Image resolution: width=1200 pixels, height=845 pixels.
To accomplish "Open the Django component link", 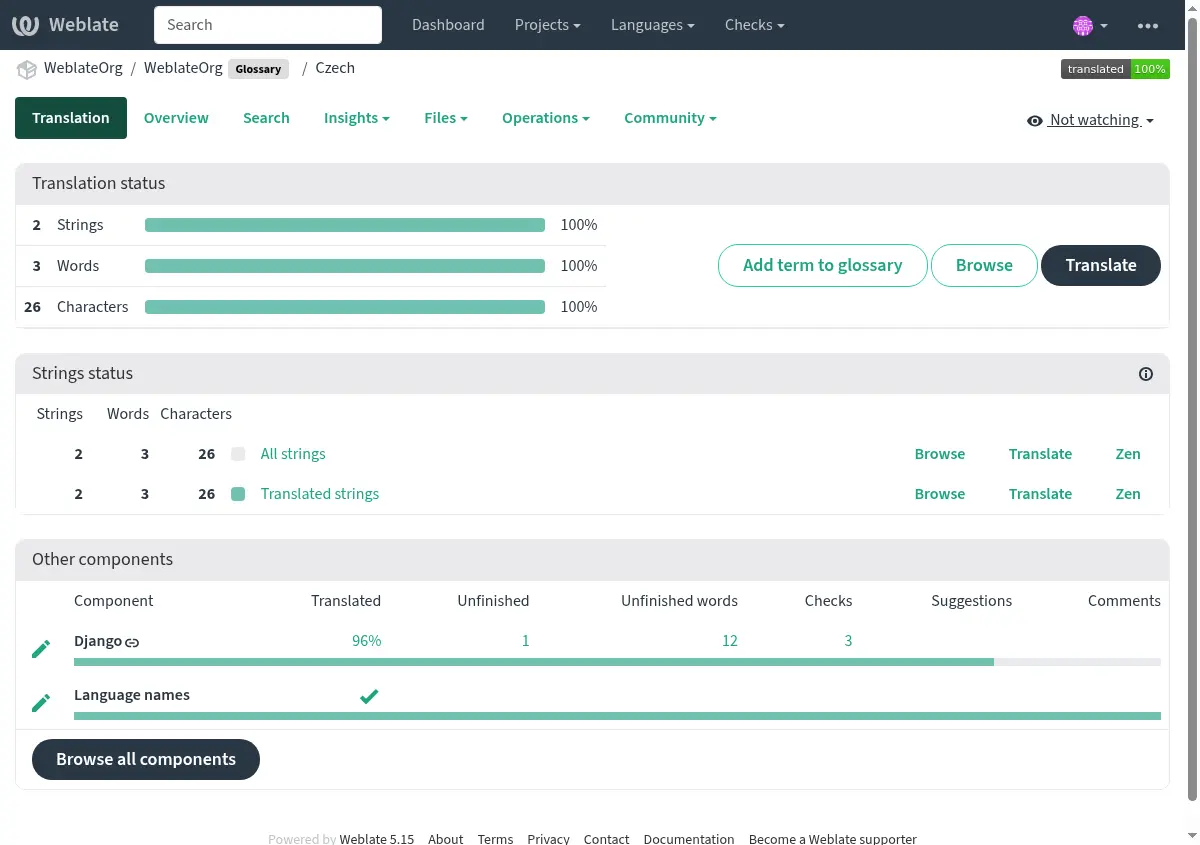I will 98,641.
